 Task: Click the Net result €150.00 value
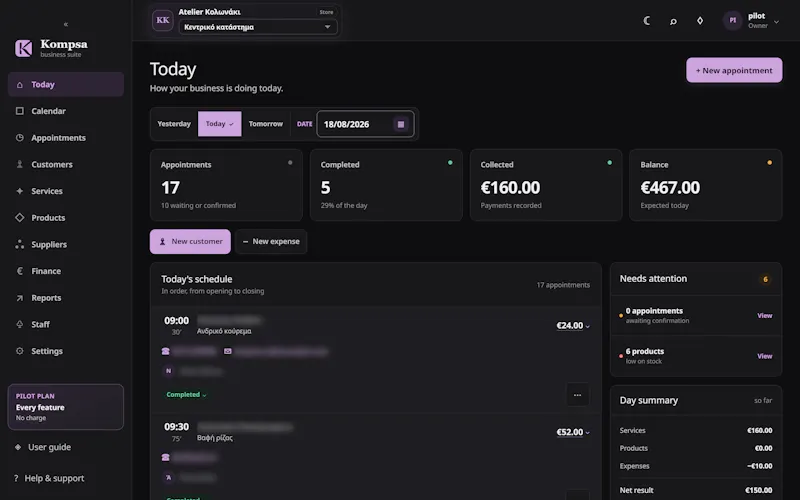(x=759, y=490)
